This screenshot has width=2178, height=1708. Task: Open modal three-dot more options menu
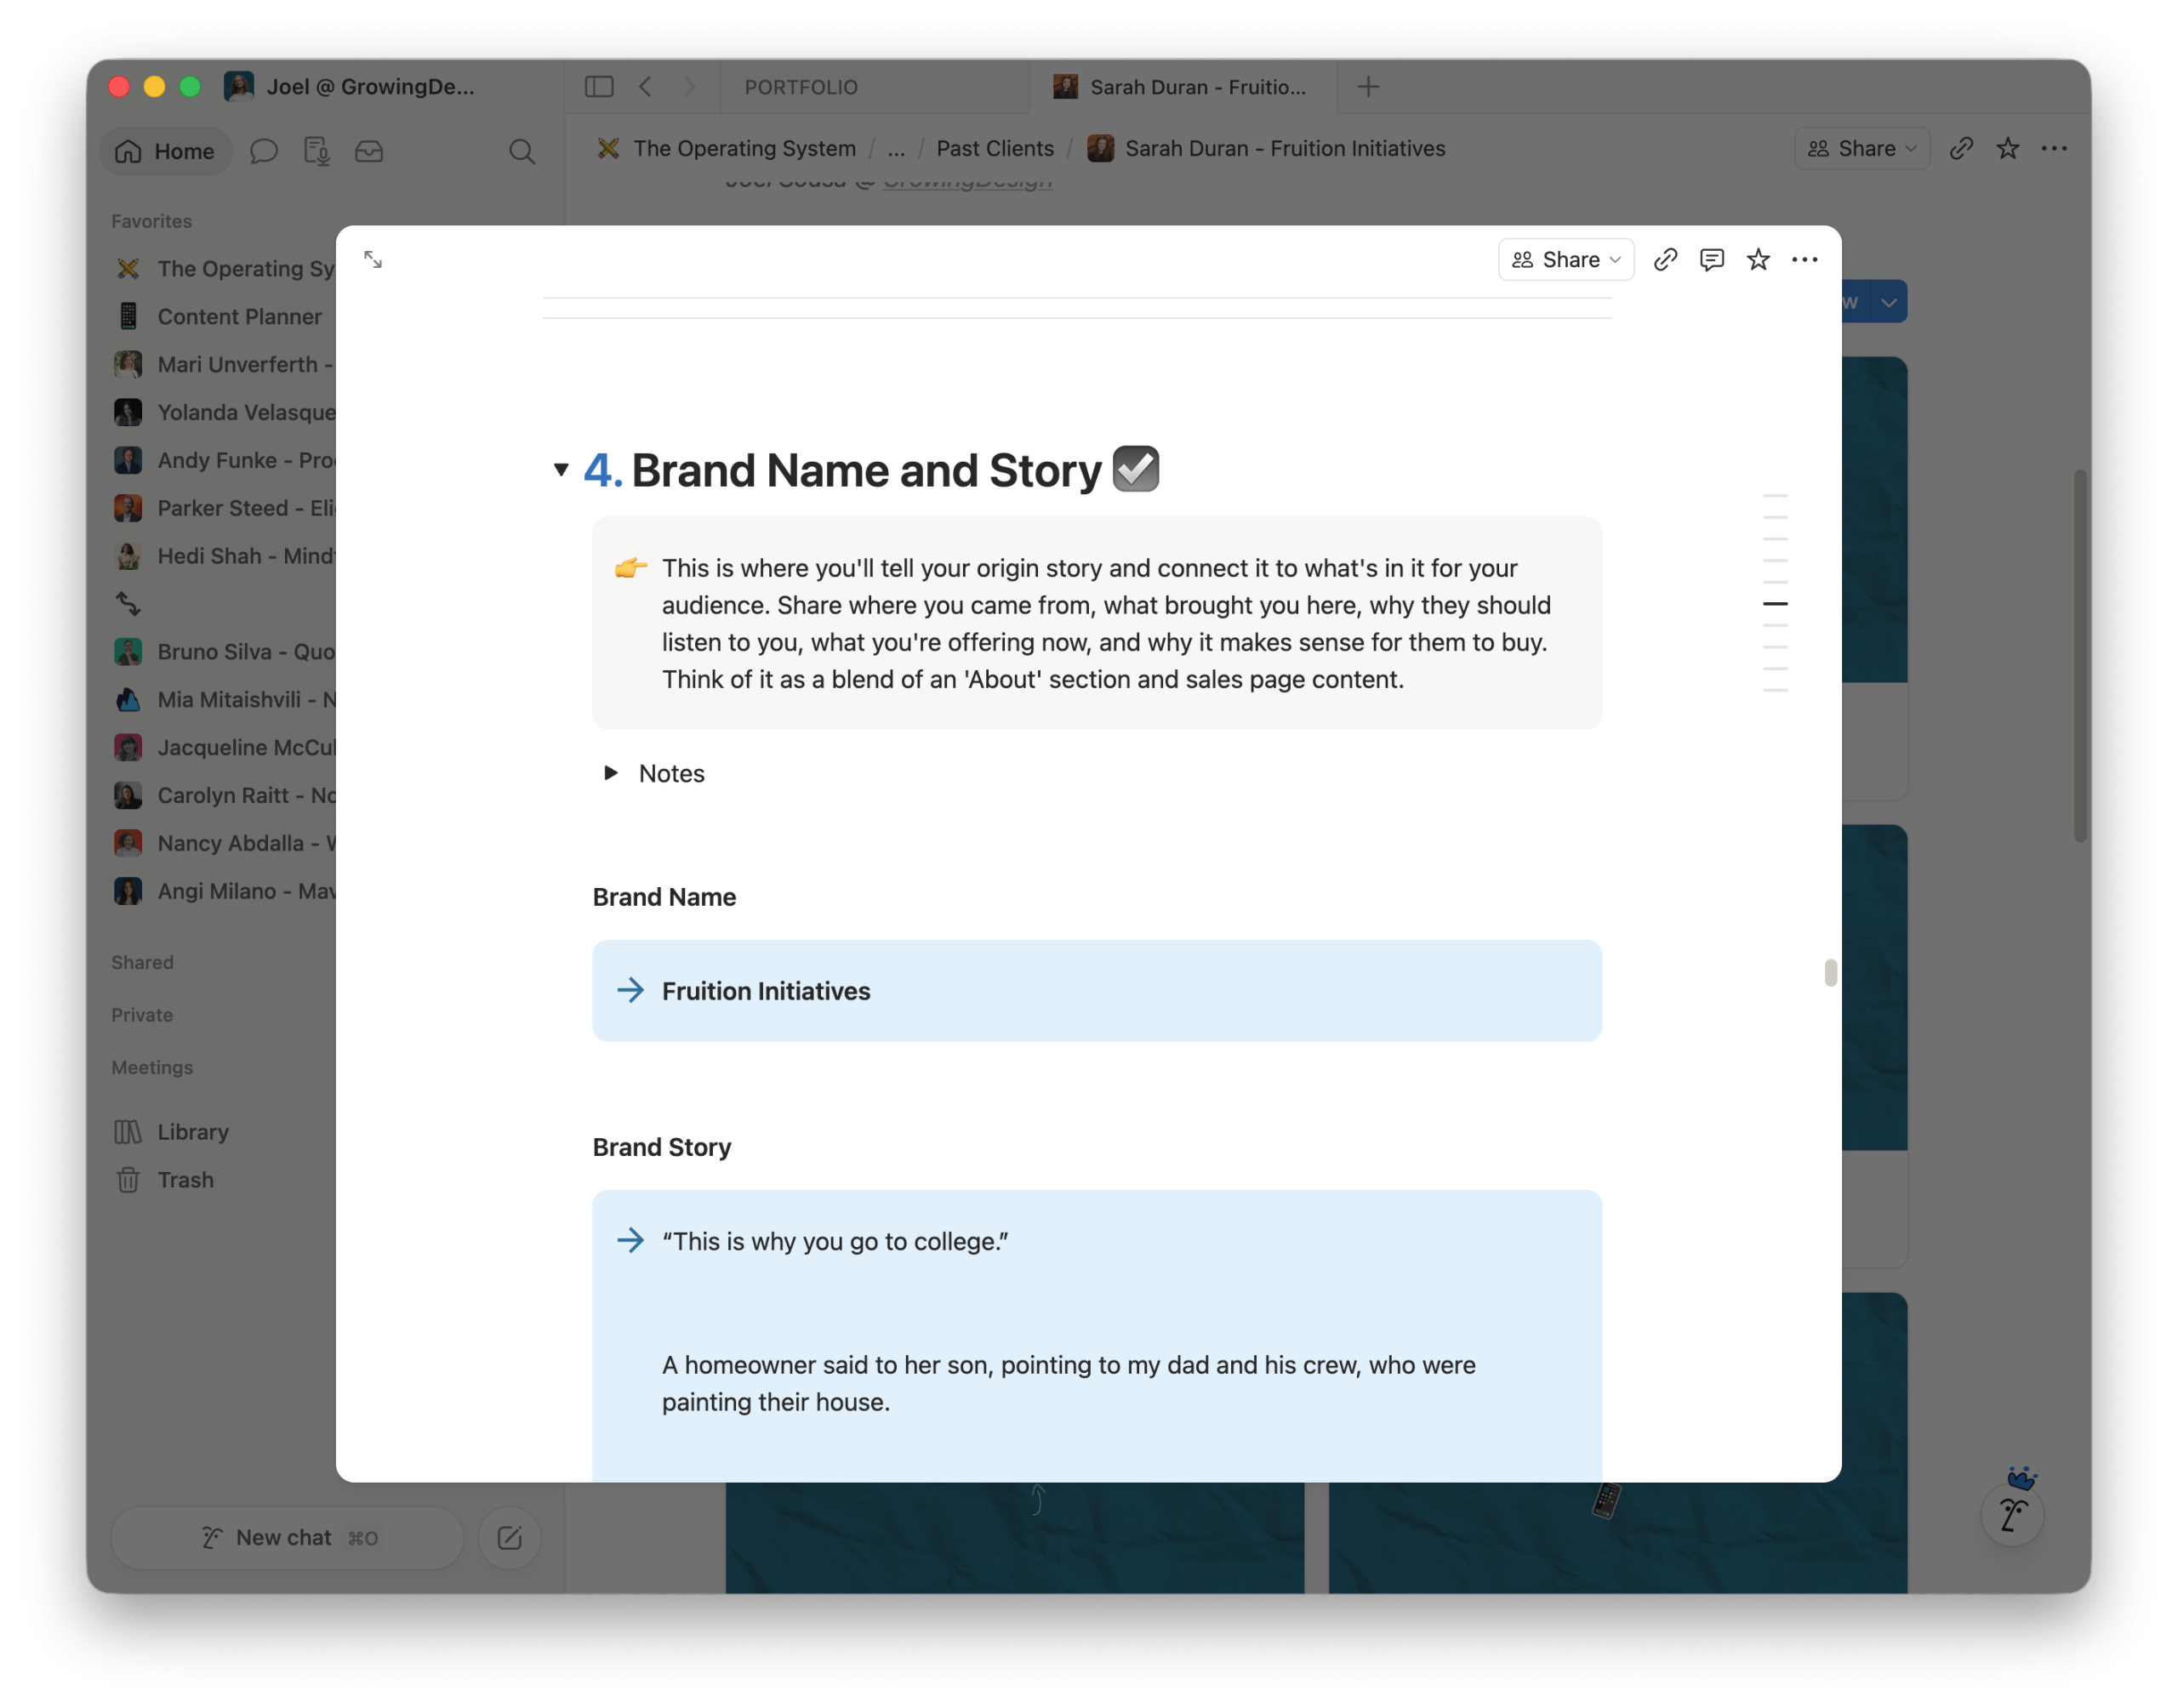1805,260
